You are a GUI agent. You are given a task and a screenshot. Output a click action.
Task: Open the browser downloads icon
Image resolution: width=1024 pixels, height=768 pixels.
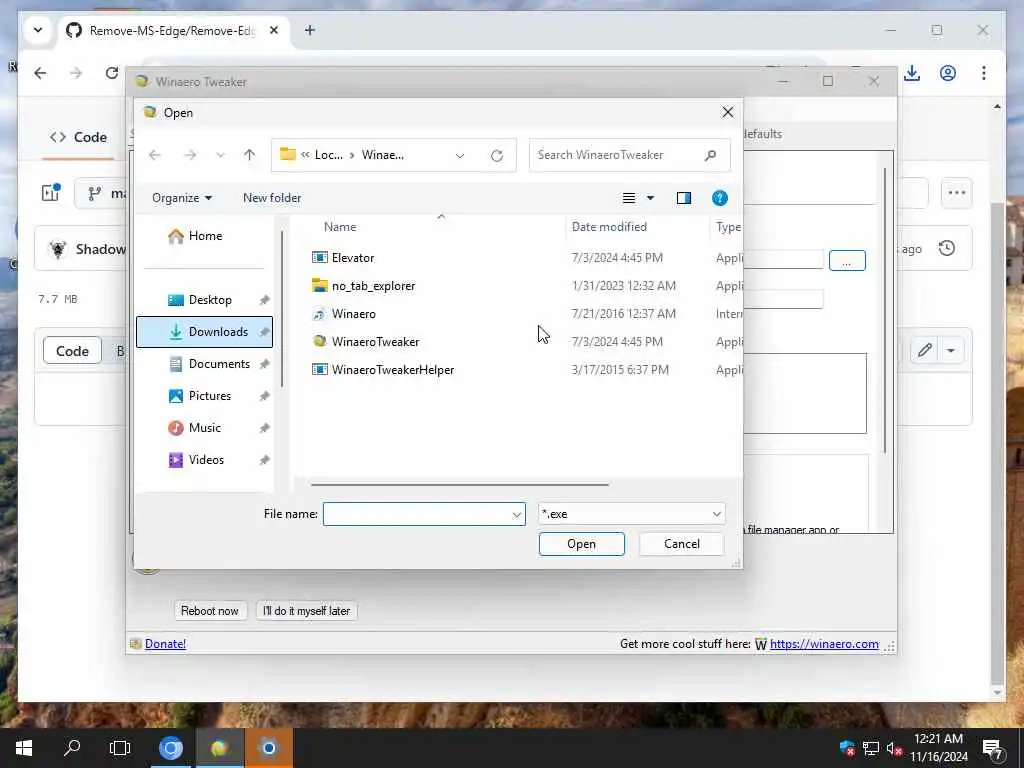click(x=912, y=73)
